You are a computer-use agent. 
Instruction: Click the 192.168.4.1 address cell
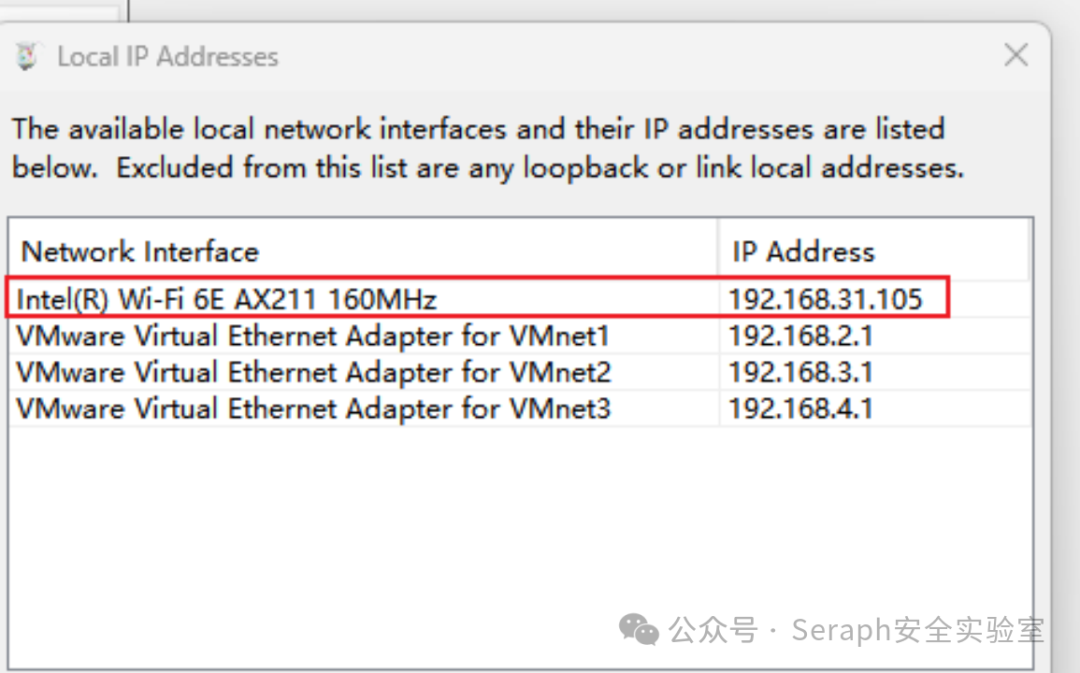click(x=801, y=409)
